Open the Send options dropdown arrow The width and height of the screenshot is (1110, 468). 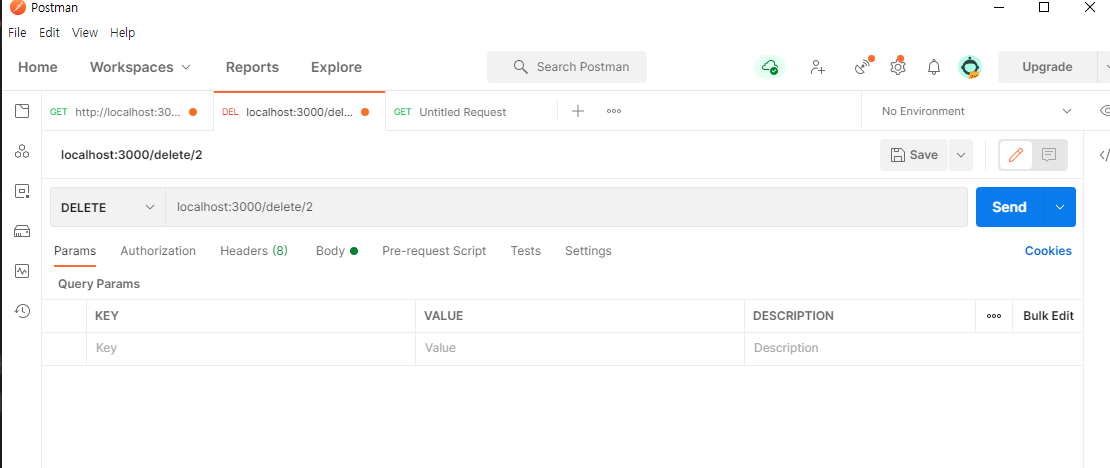point(1060,207)
